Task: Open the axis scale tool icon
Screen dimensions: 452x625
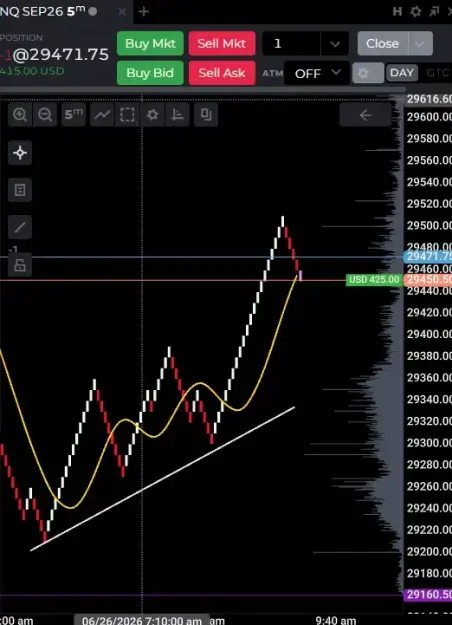Action: click(x=177, y=115)
